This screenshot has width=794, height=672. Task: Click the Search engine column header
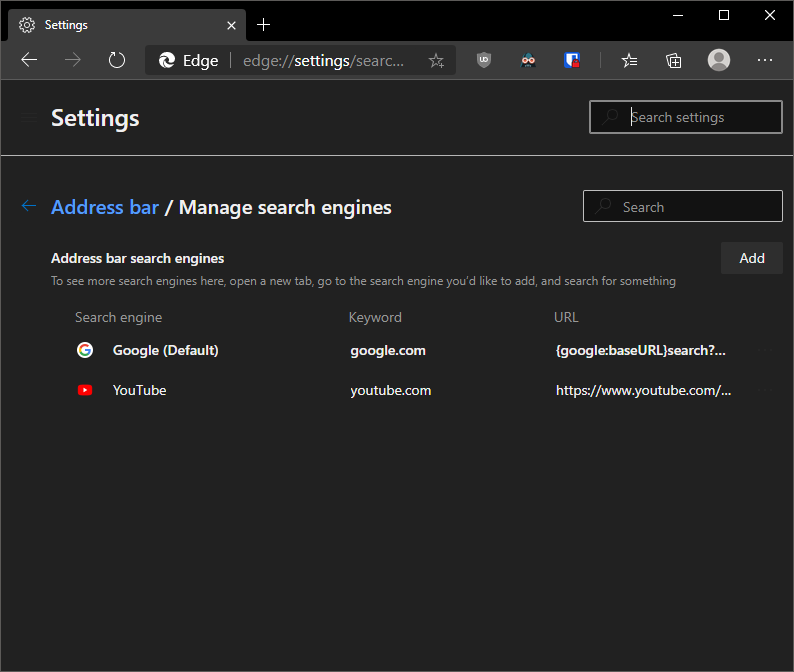[x=118, y=318]
